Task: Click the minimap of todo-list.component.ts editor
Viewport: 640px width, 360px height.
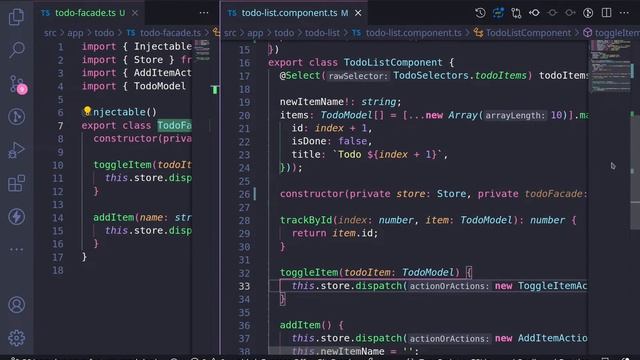Action: pos(610,66)
